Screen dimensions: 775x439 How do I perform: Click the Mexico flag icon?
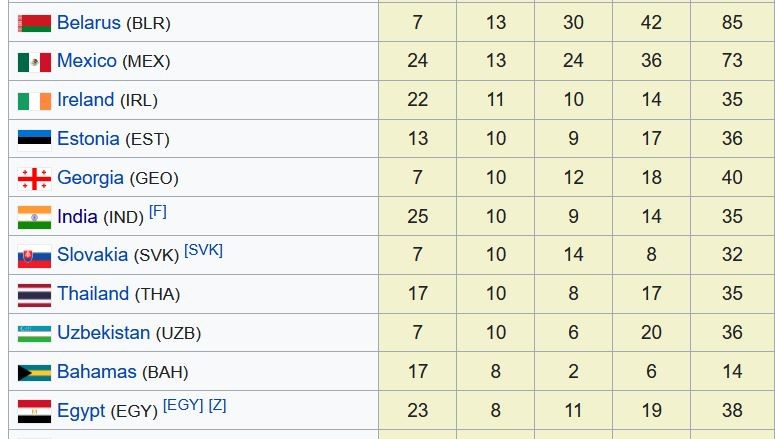(34, 62)
